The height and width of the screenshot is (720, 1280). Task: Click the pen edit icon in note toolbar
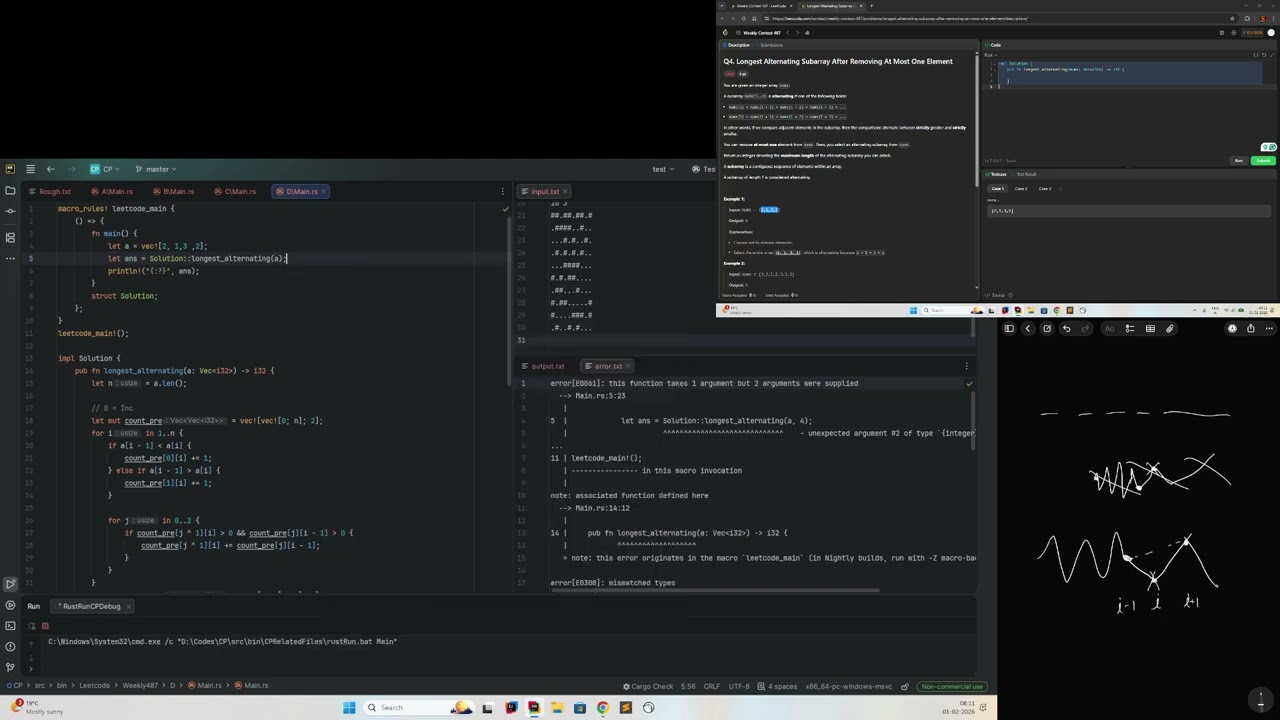[1047, 329]
